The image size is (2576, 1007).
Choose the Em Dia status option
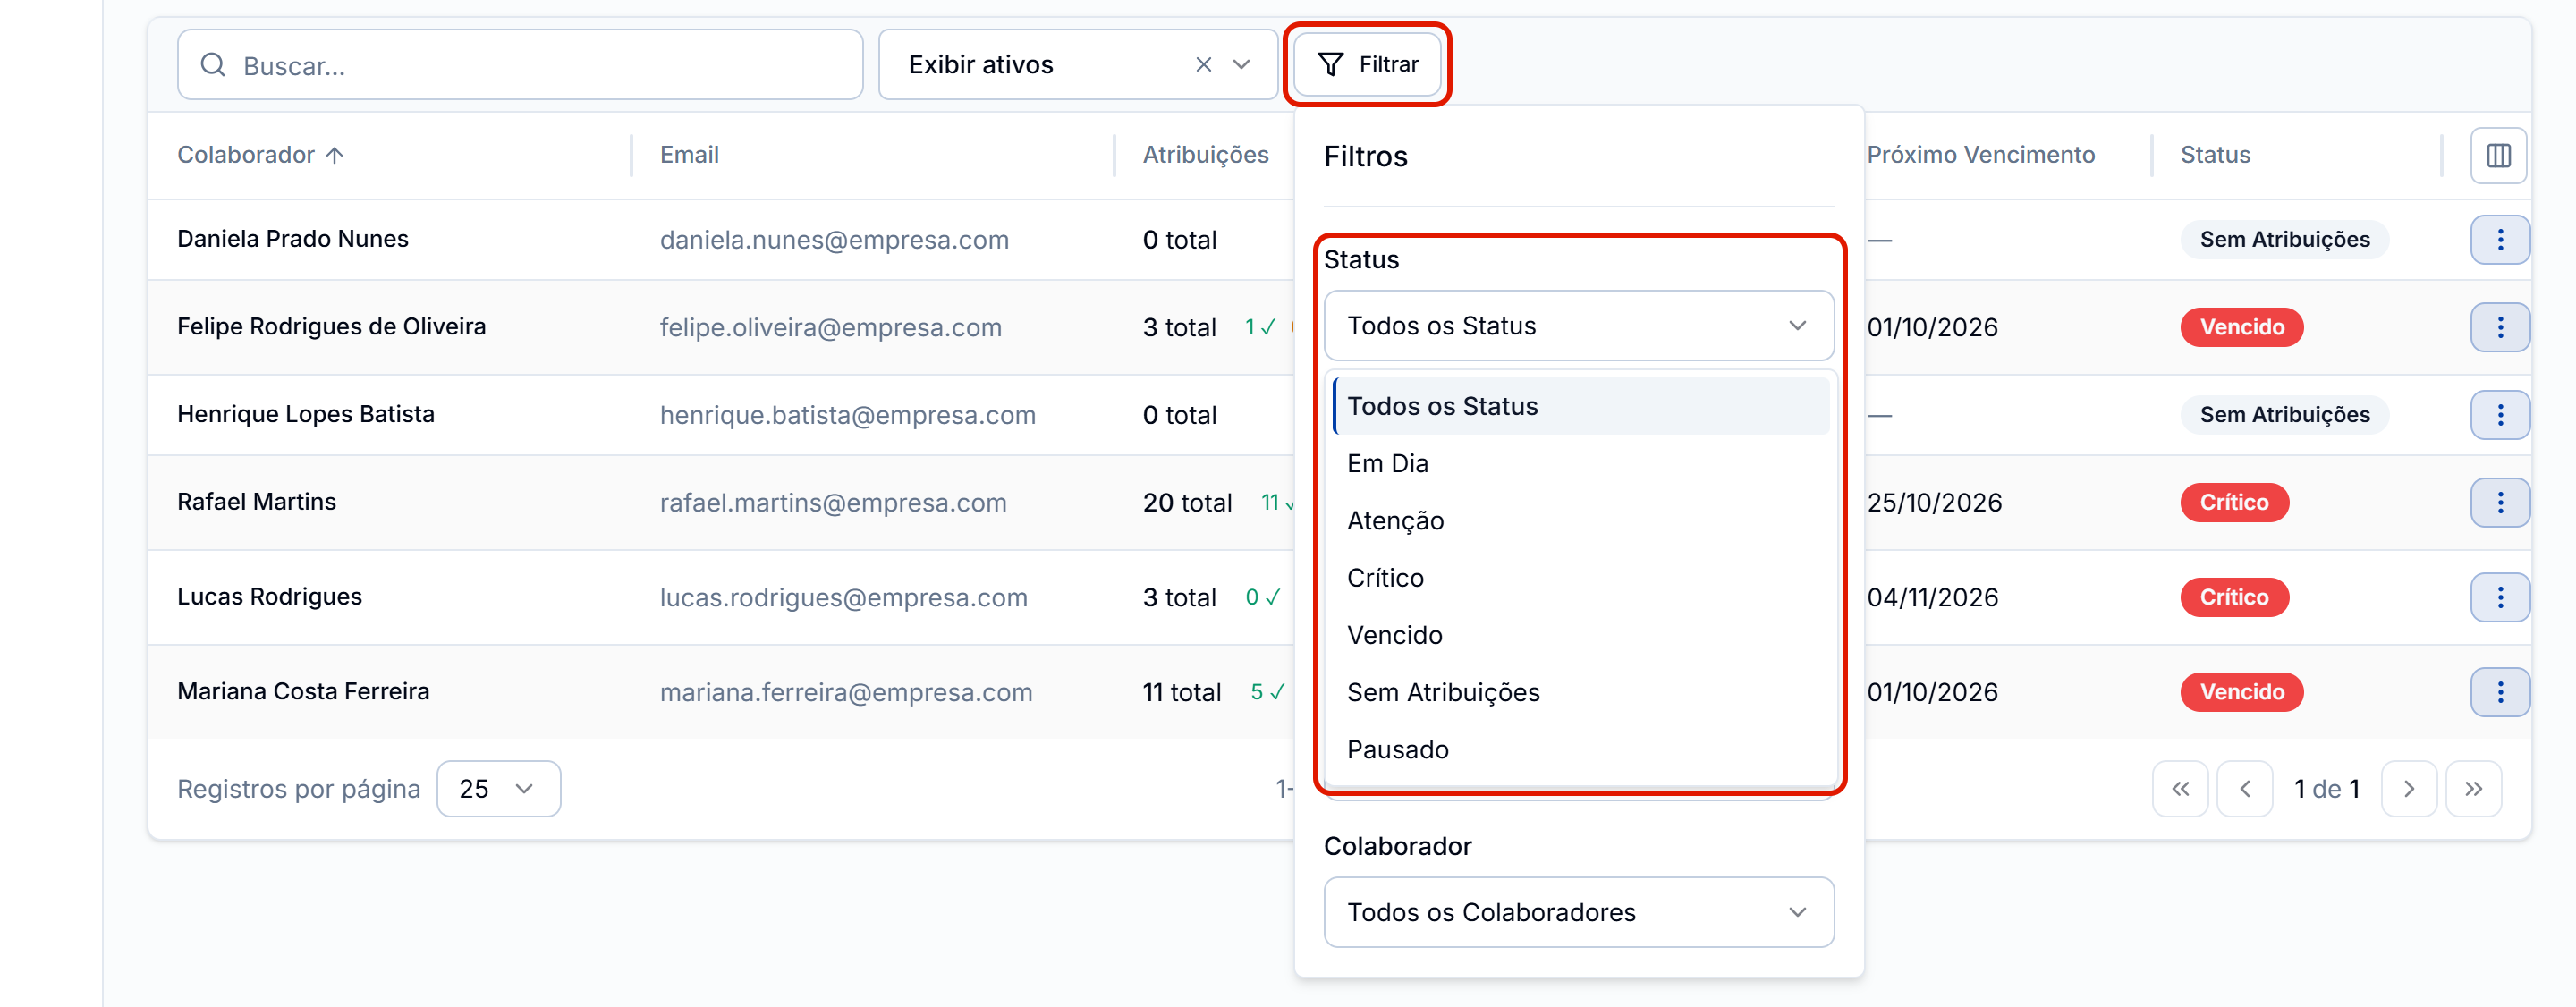click(x=1581, y=463)
